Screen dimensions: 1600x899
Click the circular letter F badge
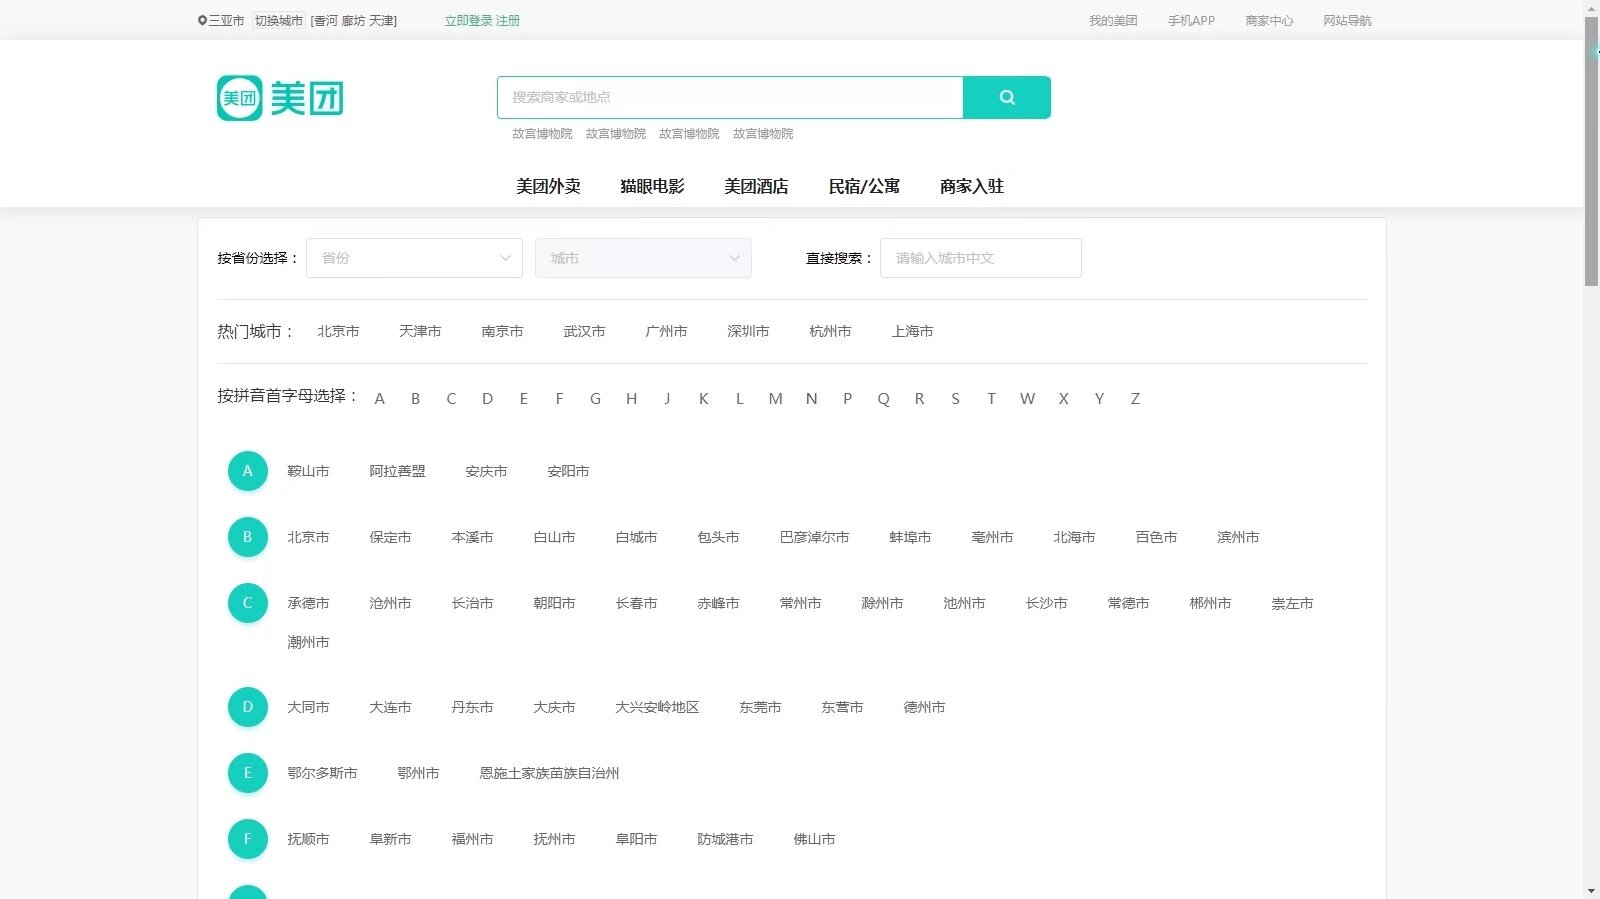[248, 839]
